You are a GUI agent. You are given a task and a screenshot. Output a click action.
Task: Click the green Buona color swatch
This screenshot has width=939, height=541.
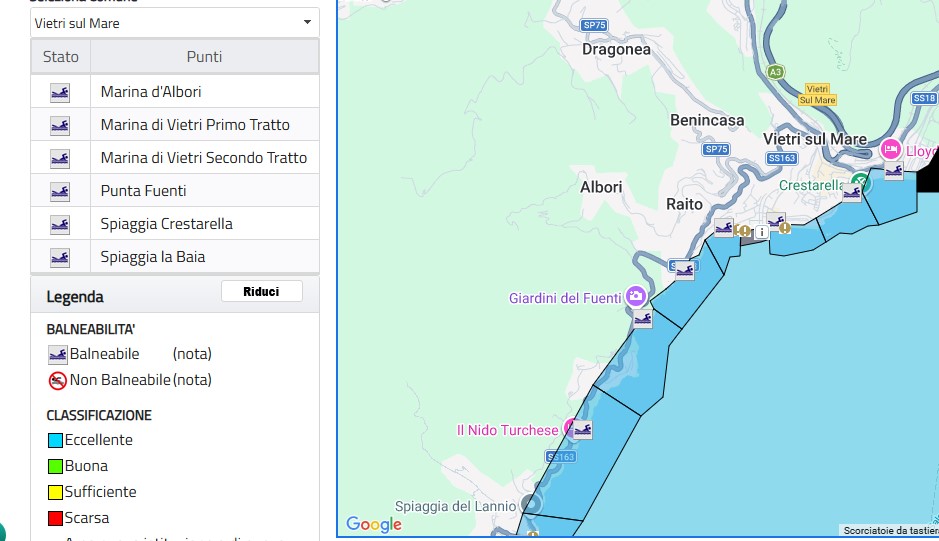(55, 466)
